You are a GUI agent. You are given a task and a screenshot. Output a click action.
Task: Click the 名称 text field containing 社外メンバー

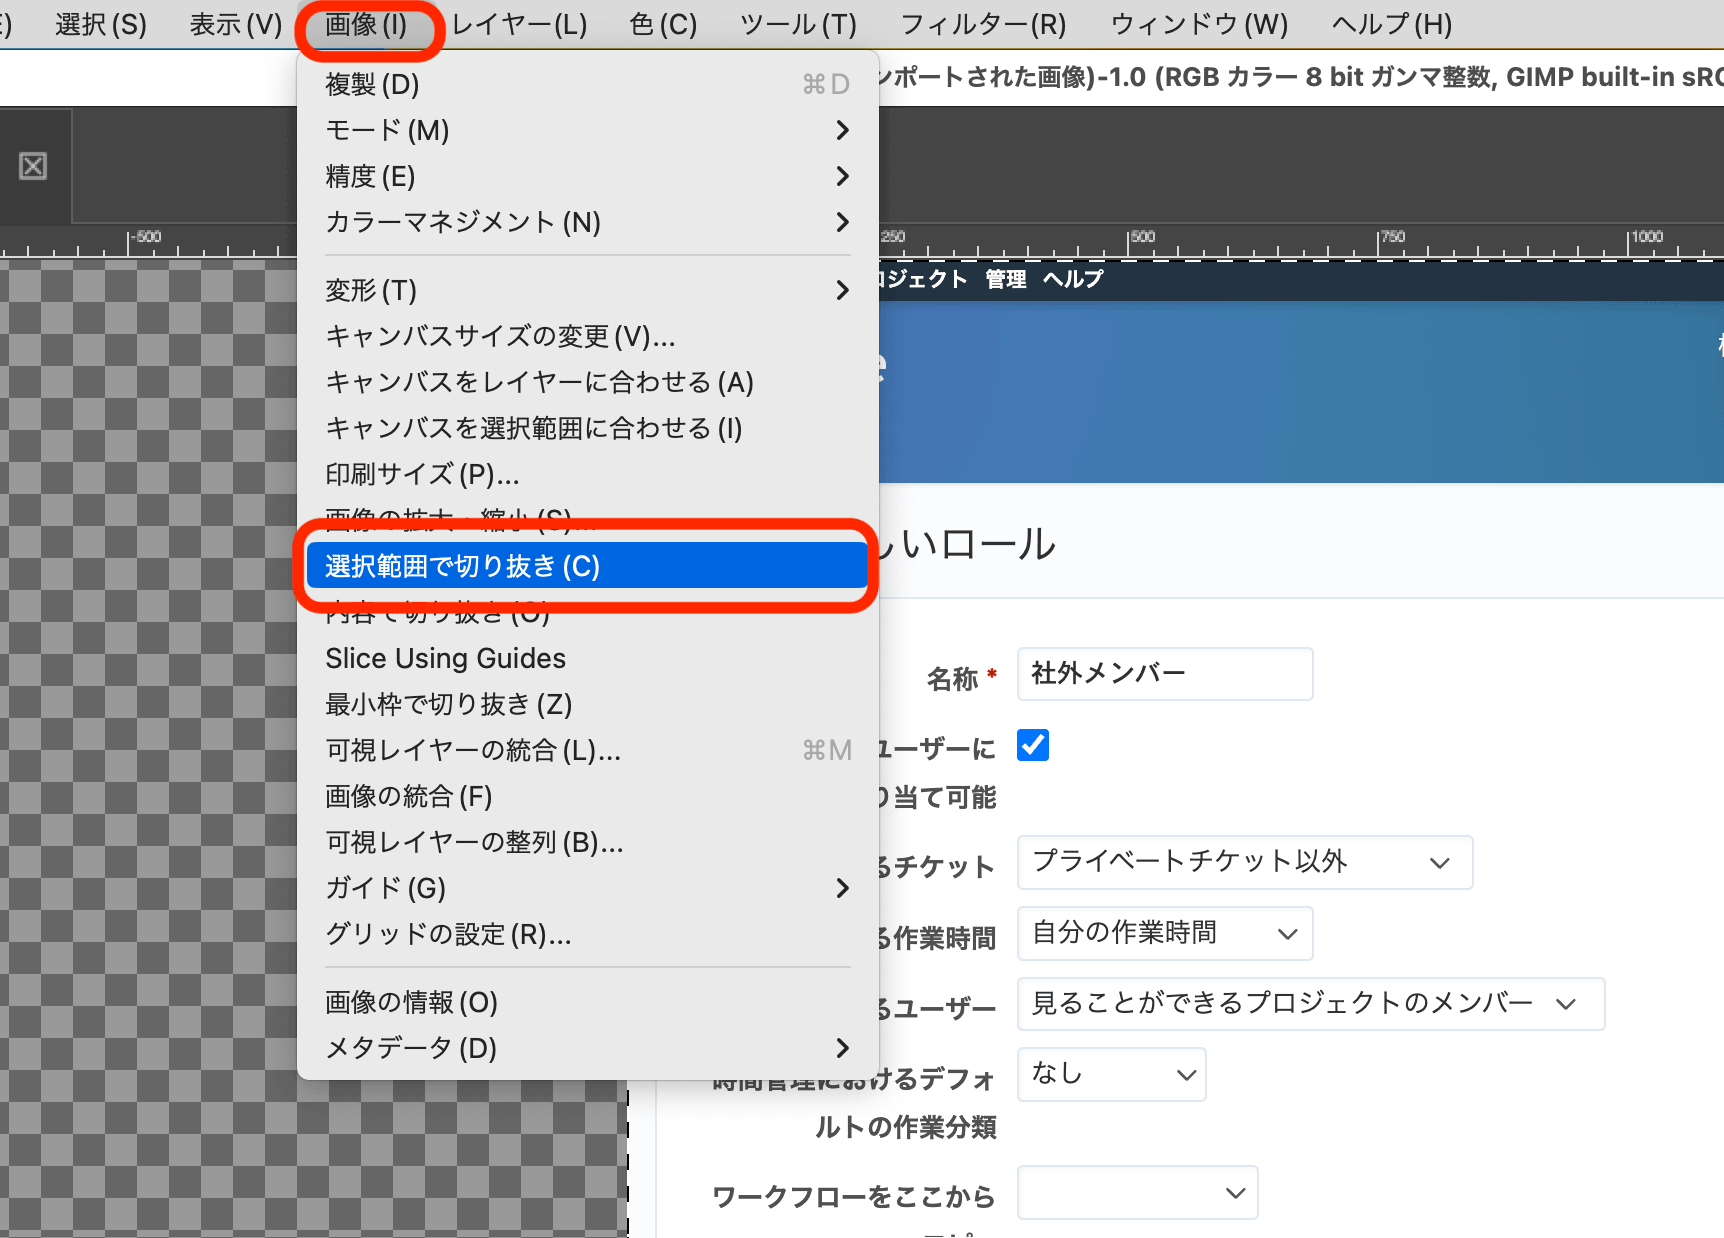1164,674
